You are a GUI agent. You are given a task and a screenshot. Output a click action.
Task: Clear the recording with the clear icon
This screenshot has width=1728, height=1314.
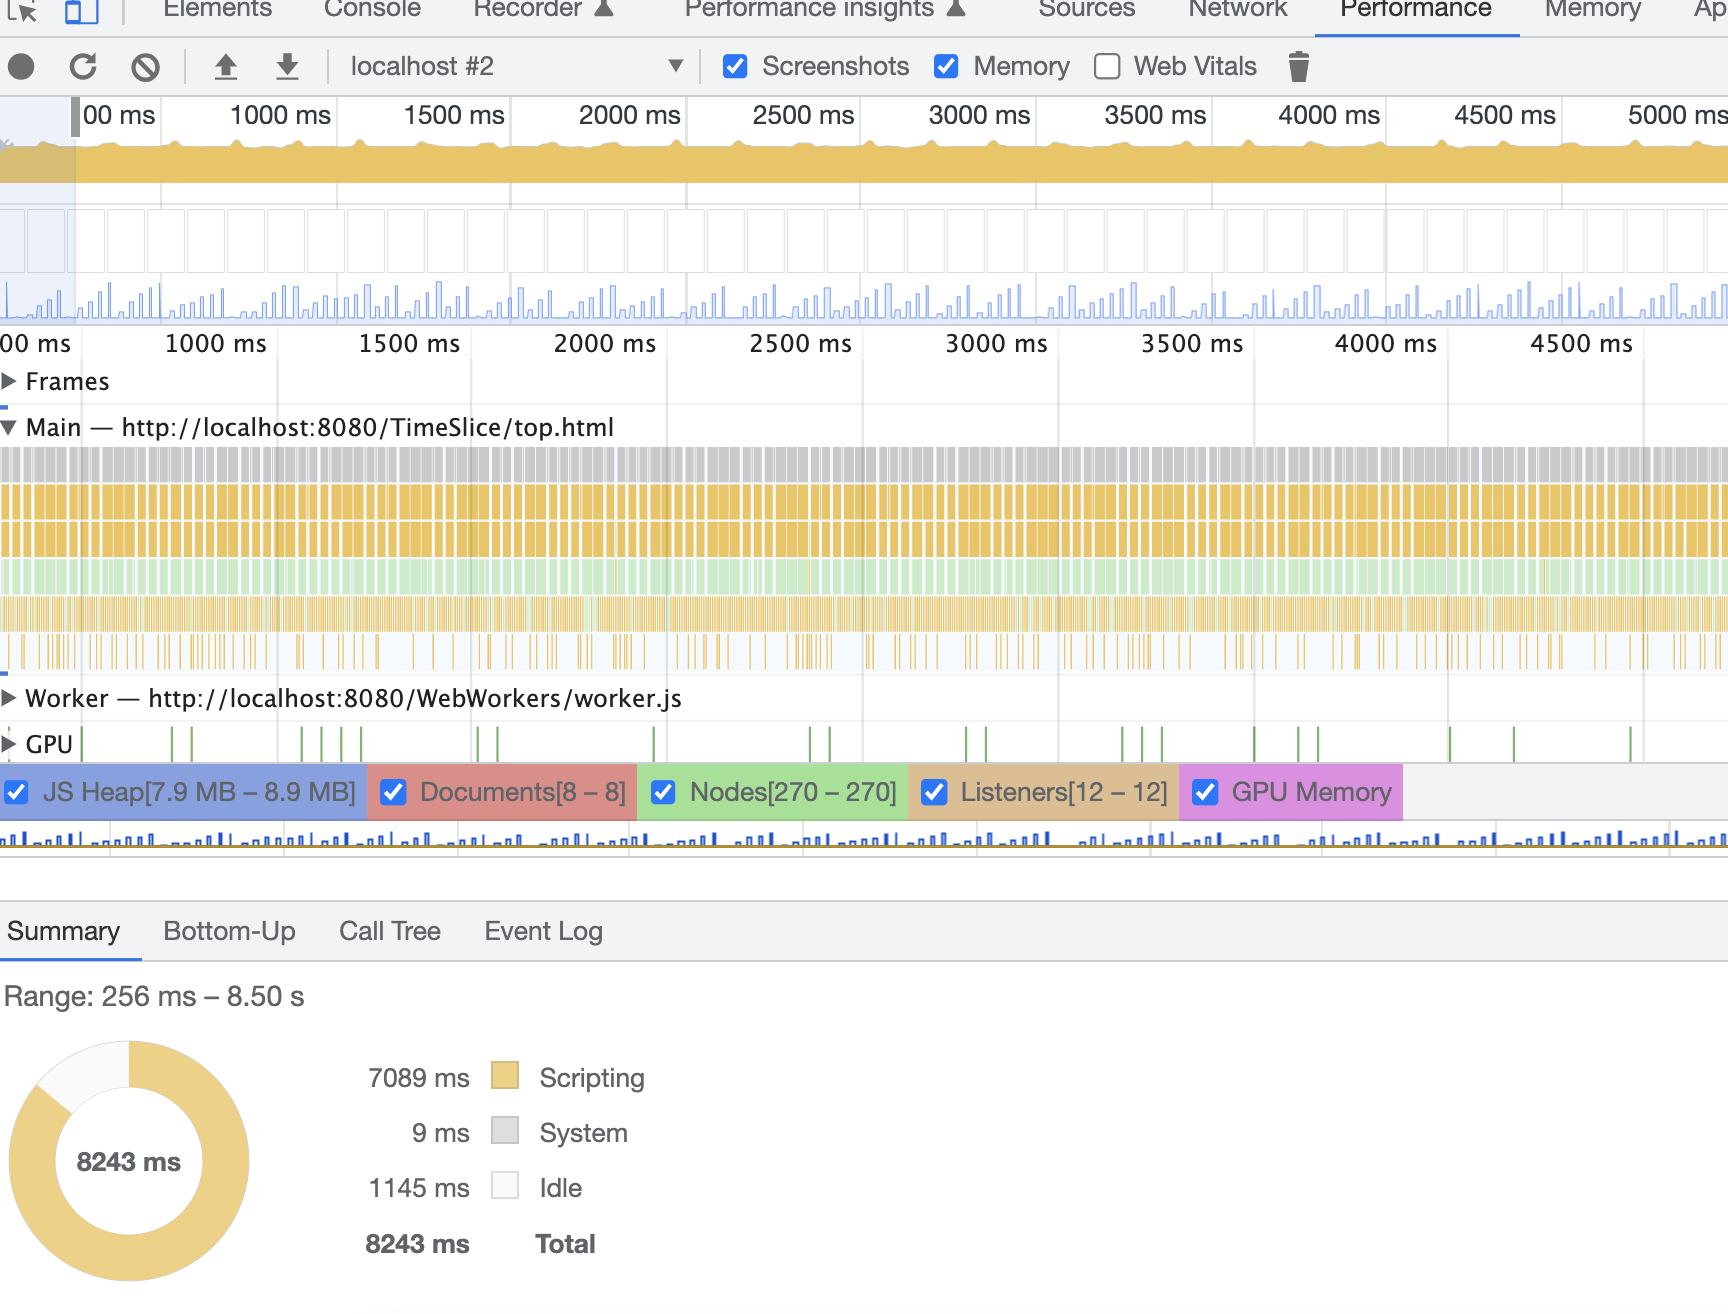coord(145,67)
